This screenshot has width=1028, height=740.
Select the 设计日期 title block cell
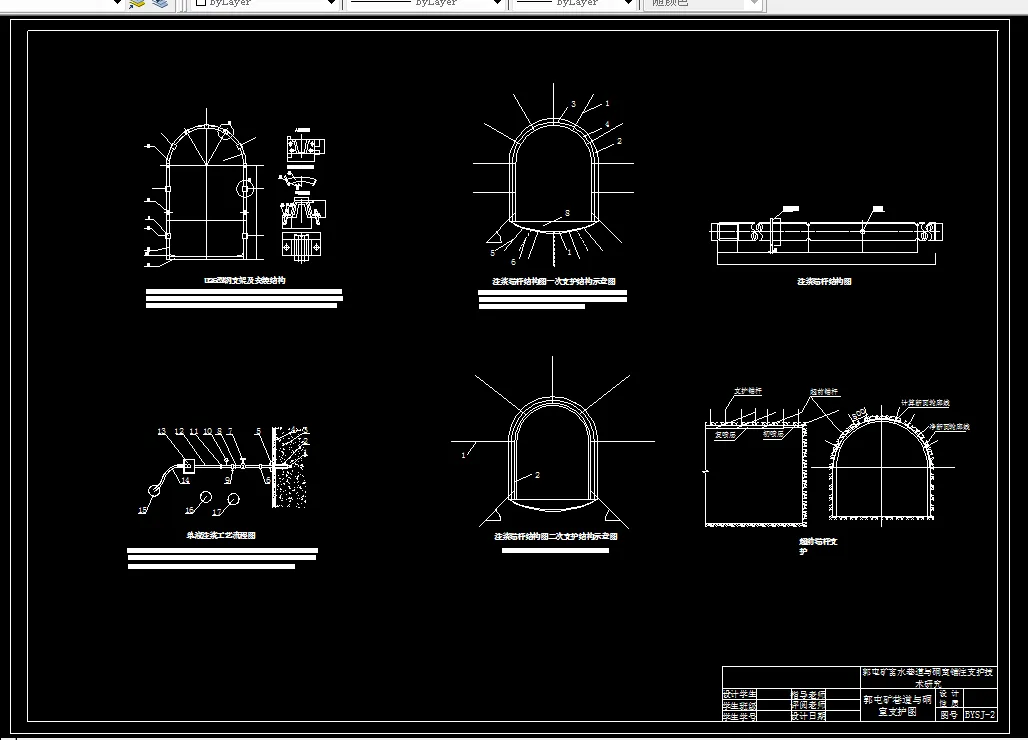click(808, 716)
